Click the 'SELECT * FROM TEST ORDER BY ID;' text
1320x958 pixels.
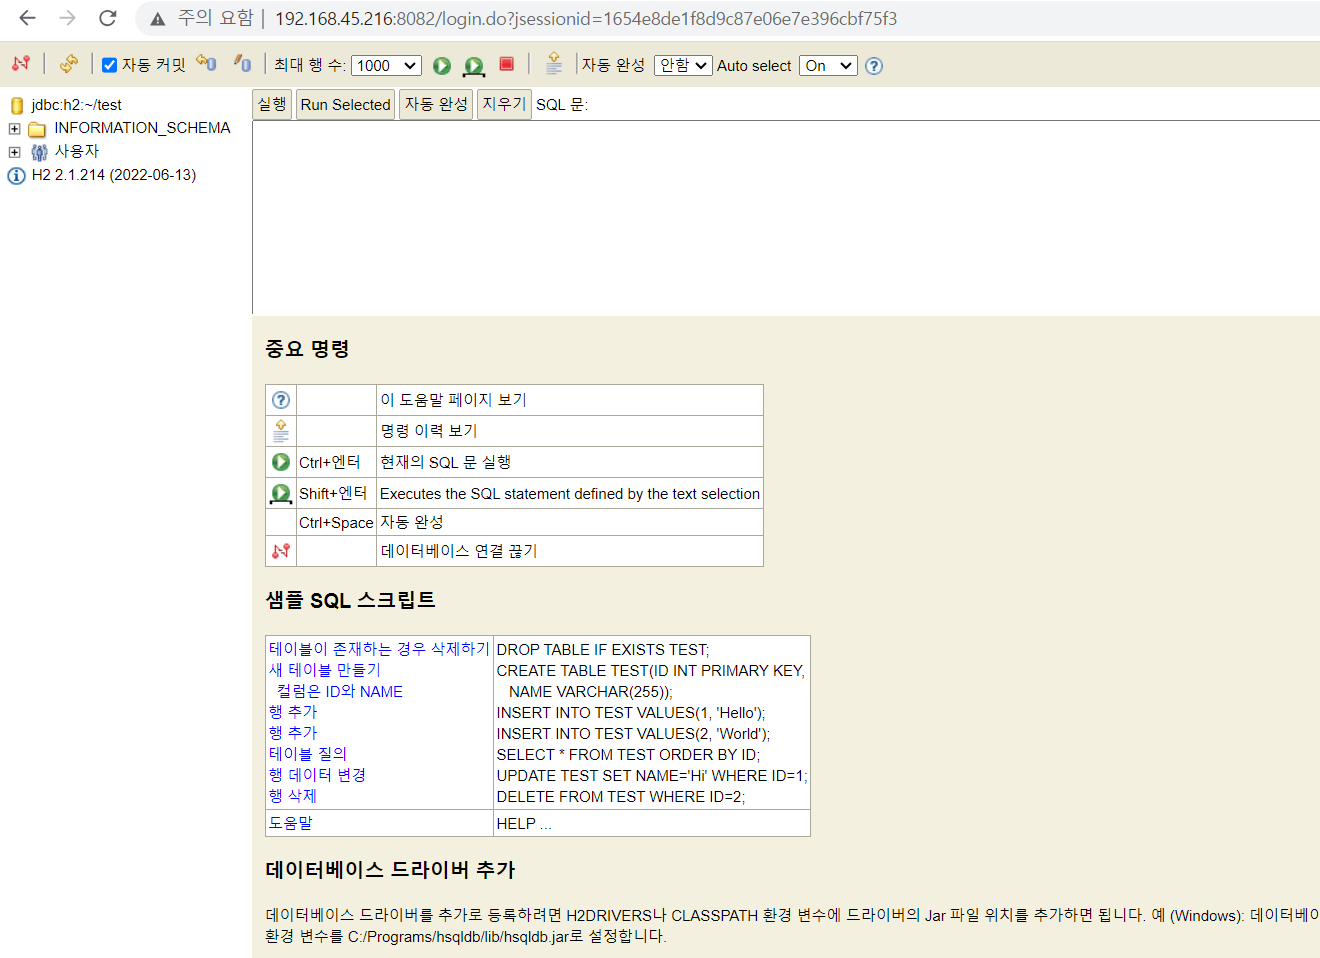[628, 755]
